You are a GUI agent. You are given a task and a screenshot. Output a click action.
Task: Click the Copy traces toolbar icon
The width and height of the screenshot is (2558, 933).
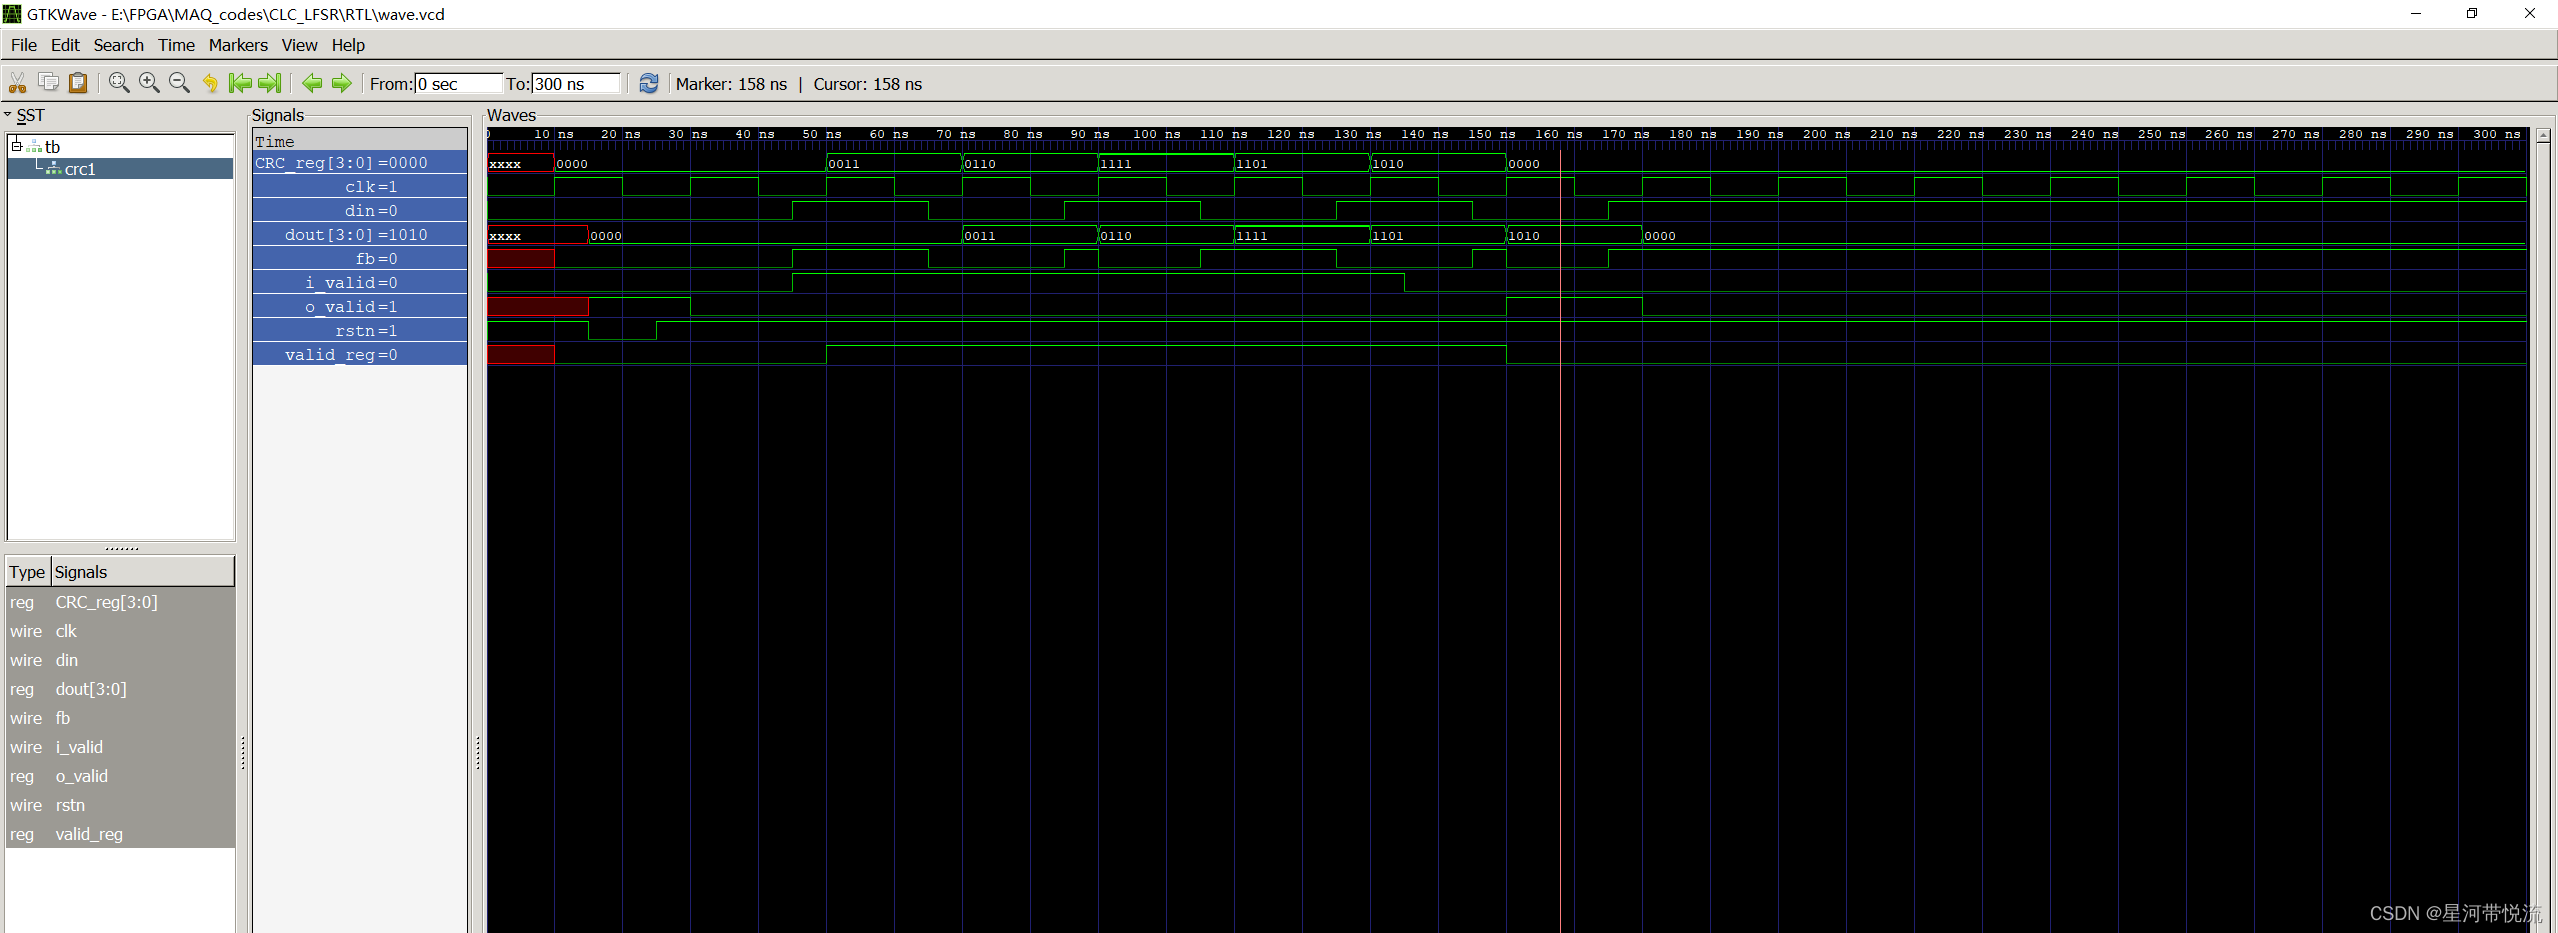(48, 83)
